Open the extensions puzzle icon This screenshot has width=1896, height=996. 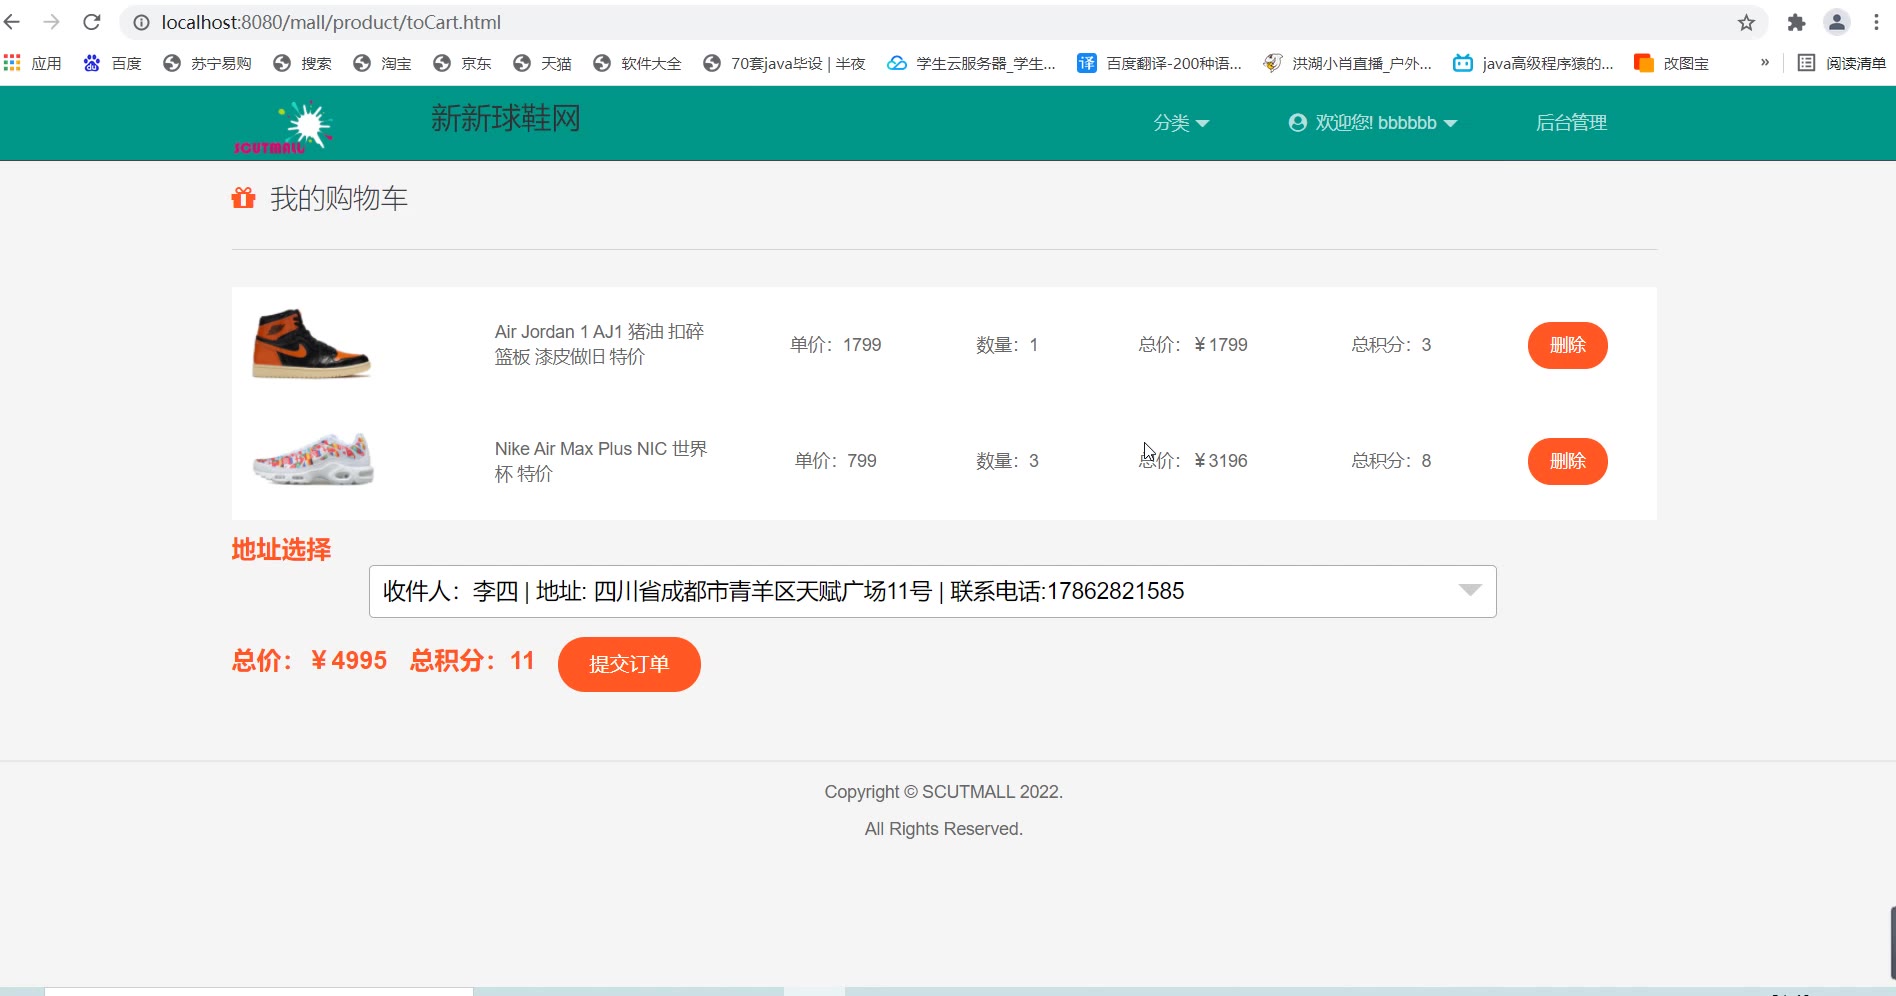1796,22
